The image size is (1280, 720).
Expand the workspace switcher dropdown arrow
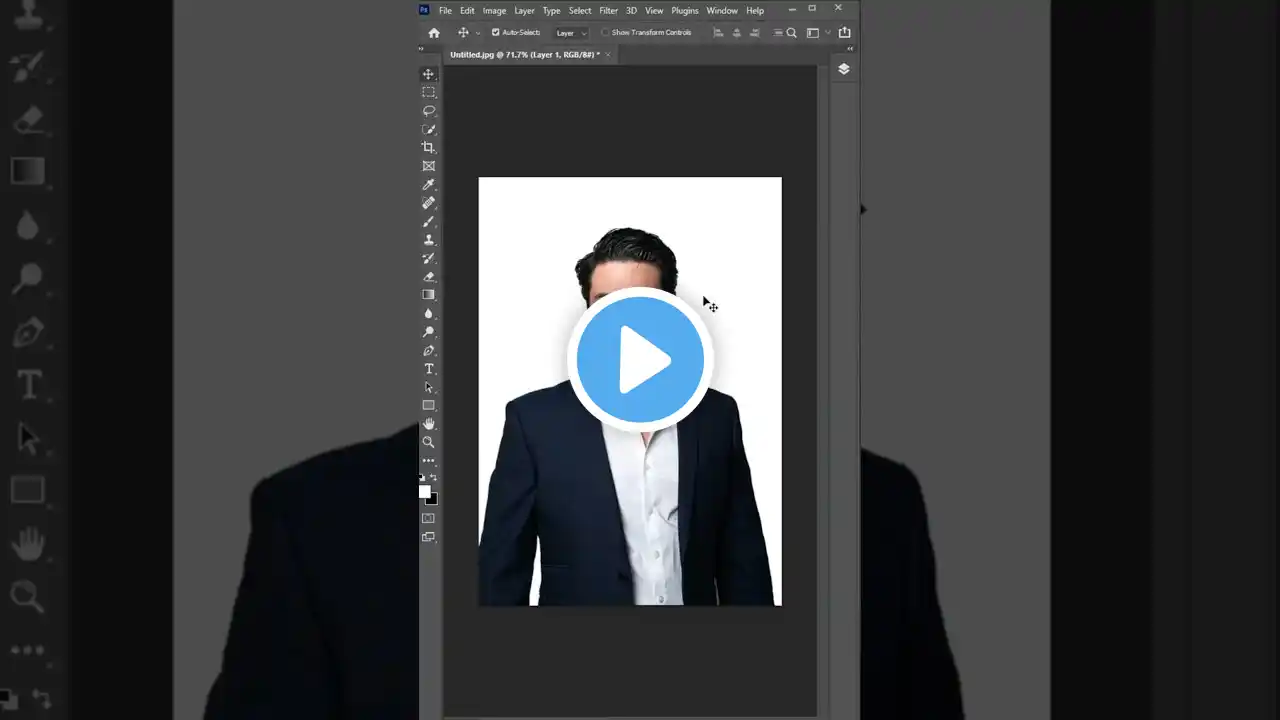tap(827, 33)
